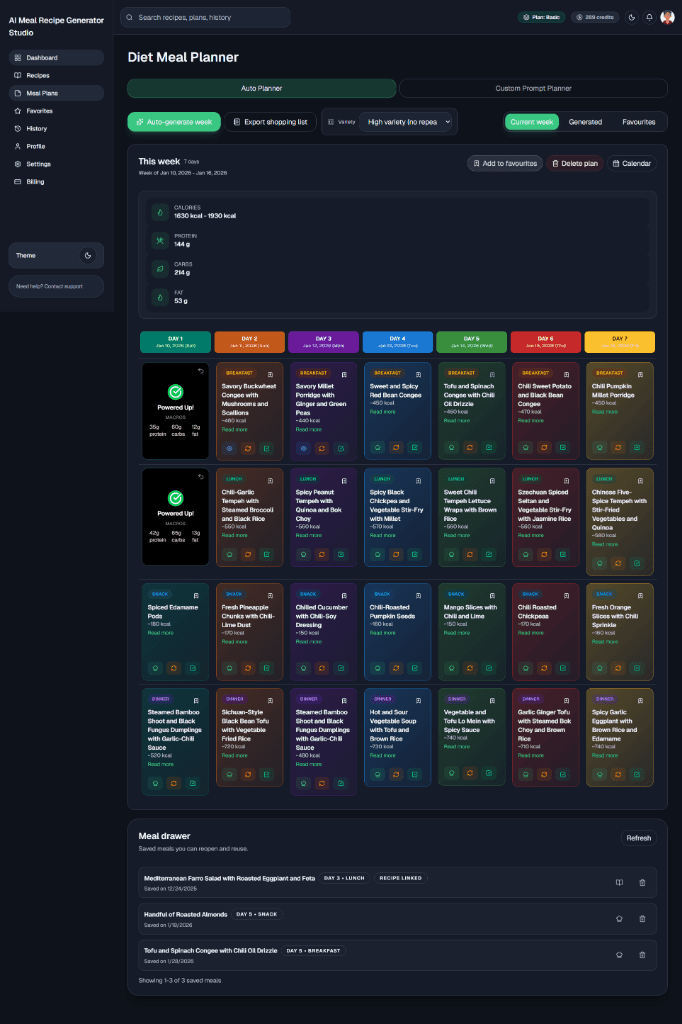This screenshot has height=1024, width=682.
Task: Bookmark the Sweet Chili Tempeh Lettuce Wraps card
Action: pos(493,481)
